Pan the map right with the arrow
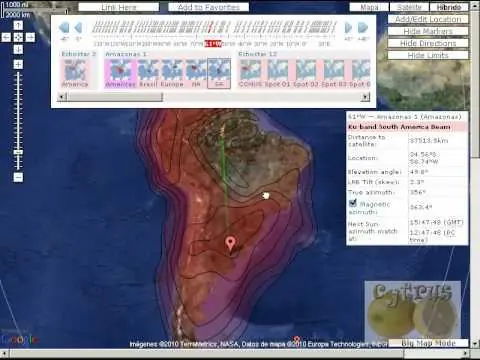The image size is (480, 360). coord(30,37)
